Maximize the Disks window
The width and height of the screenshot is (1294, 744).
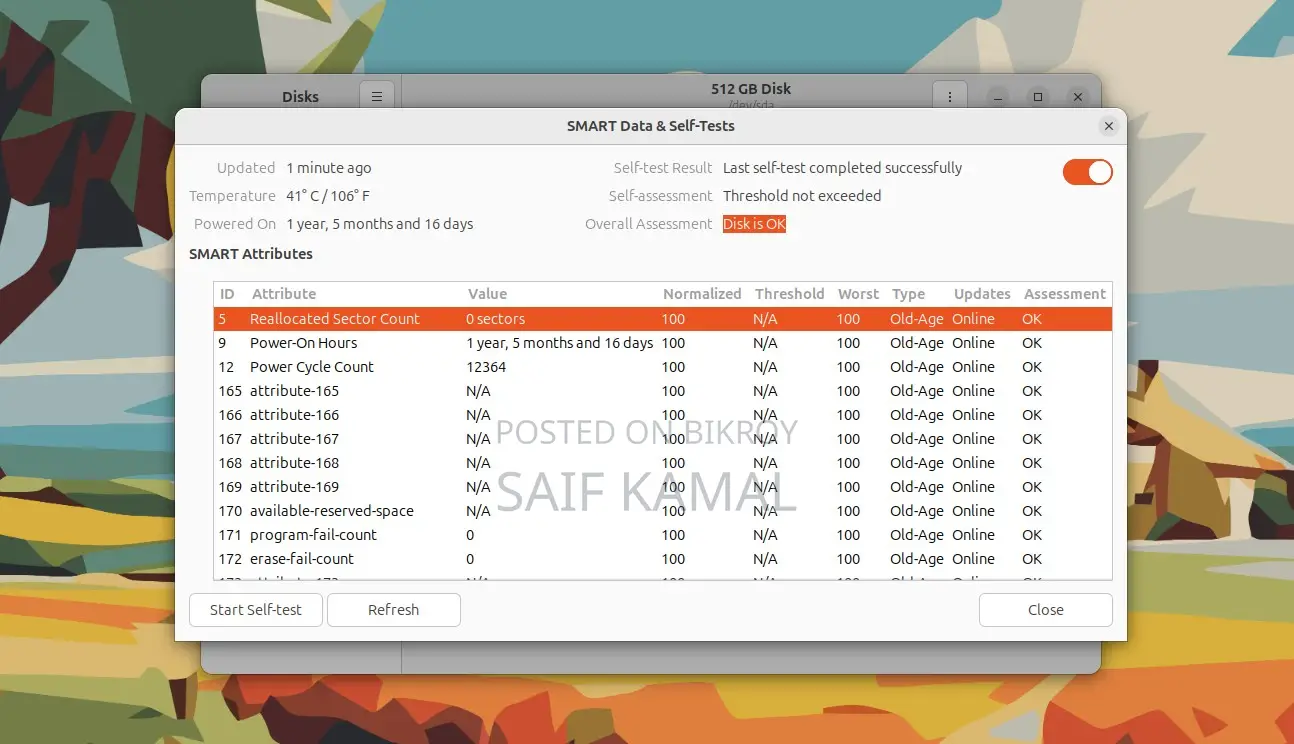click(1038, 97)
